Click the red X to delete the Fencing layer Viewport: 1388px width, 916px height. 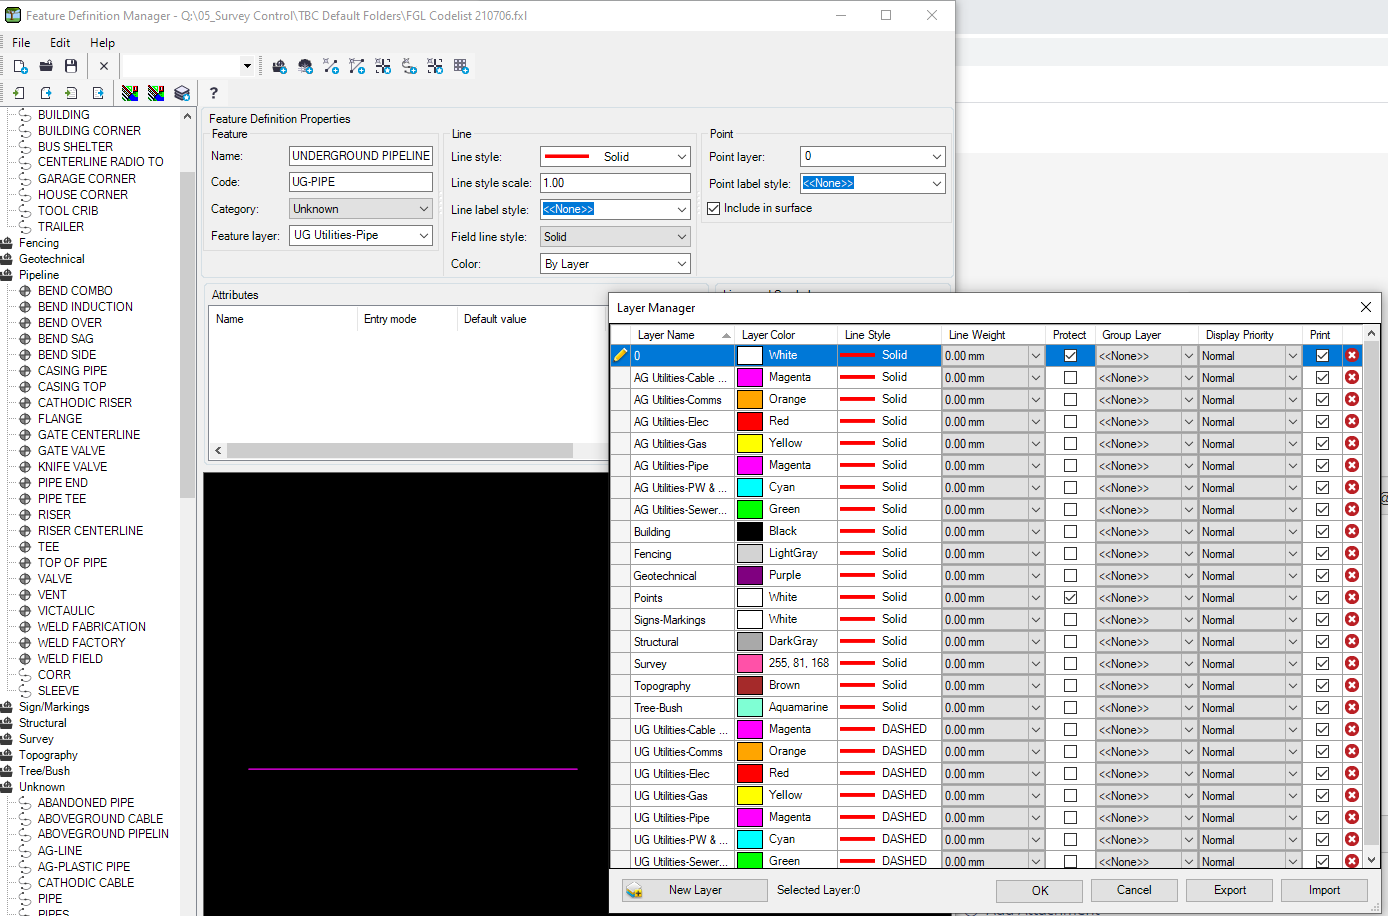1352,553
